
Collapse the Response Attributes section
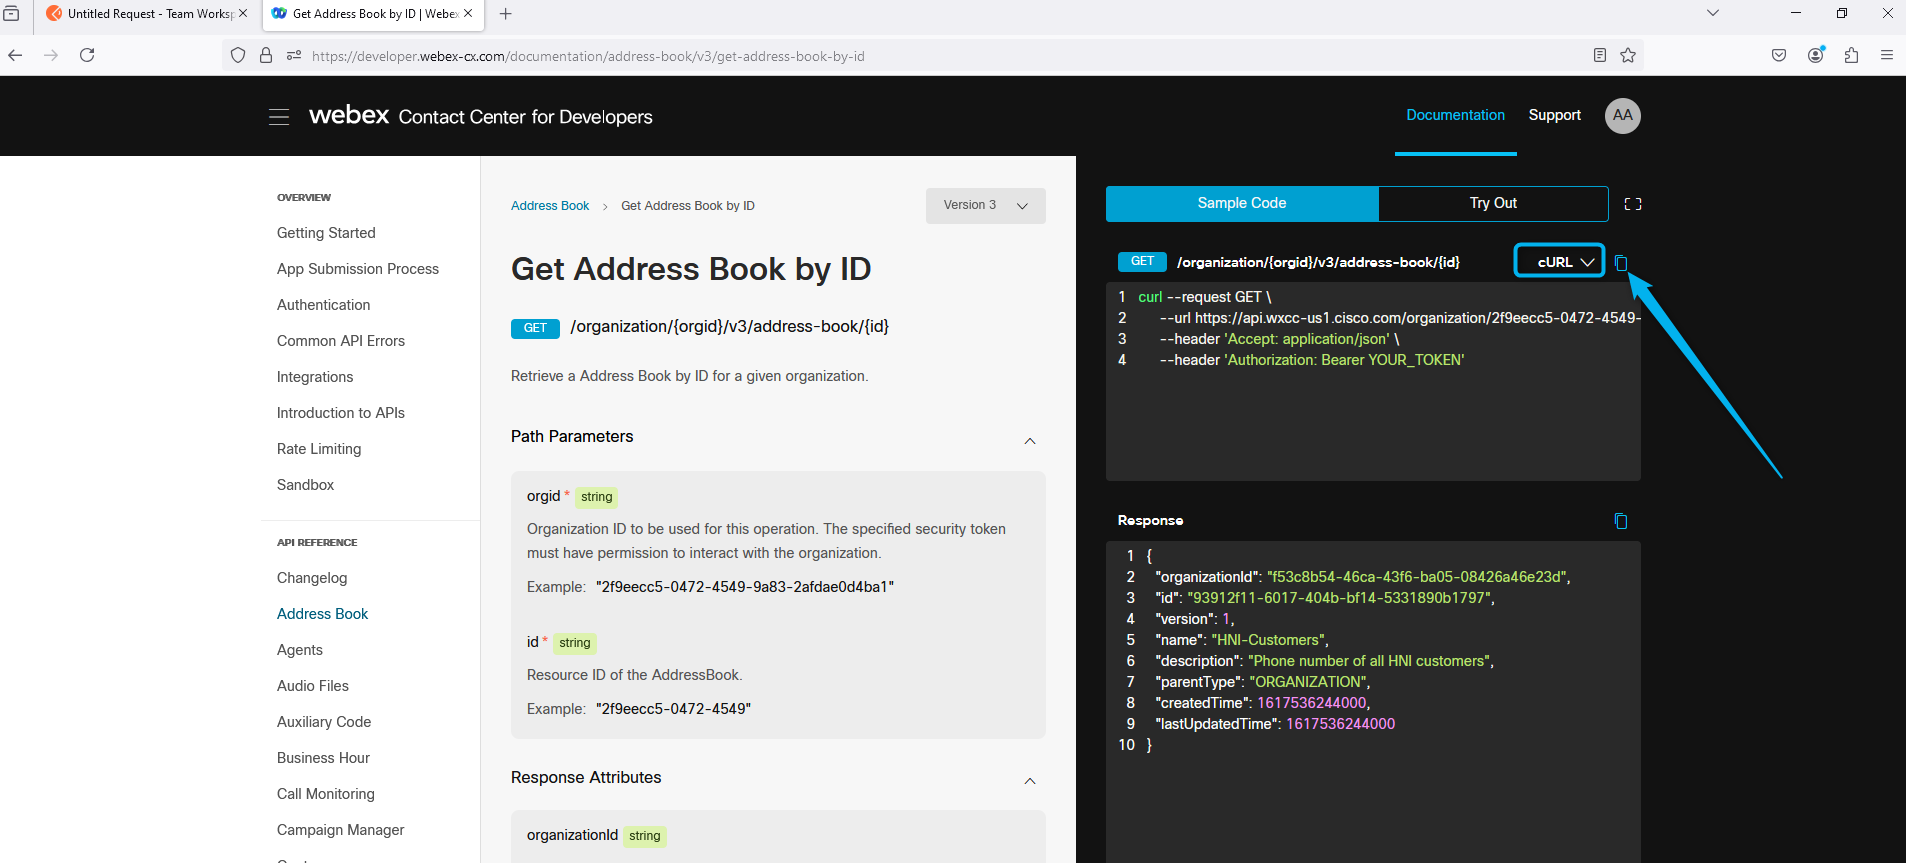pos(1030,781)
